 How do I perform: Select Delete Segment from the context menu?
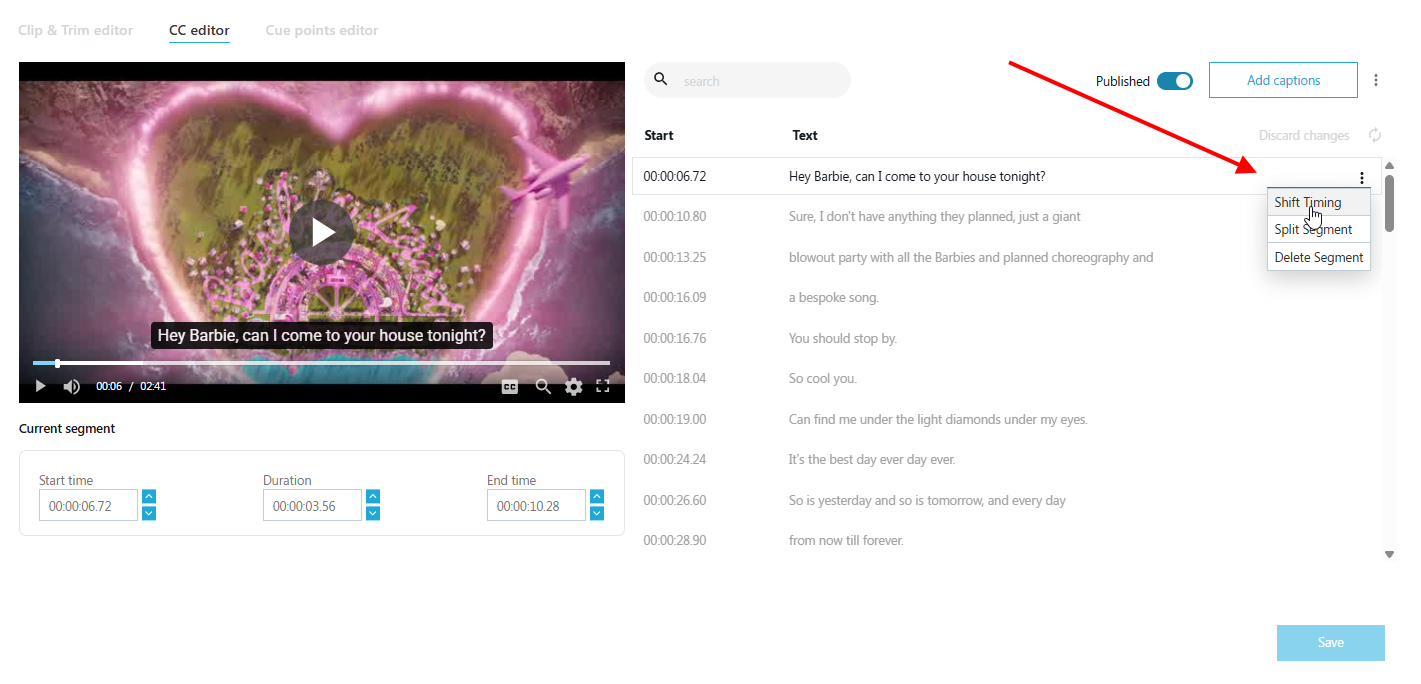coord(1318,256)
